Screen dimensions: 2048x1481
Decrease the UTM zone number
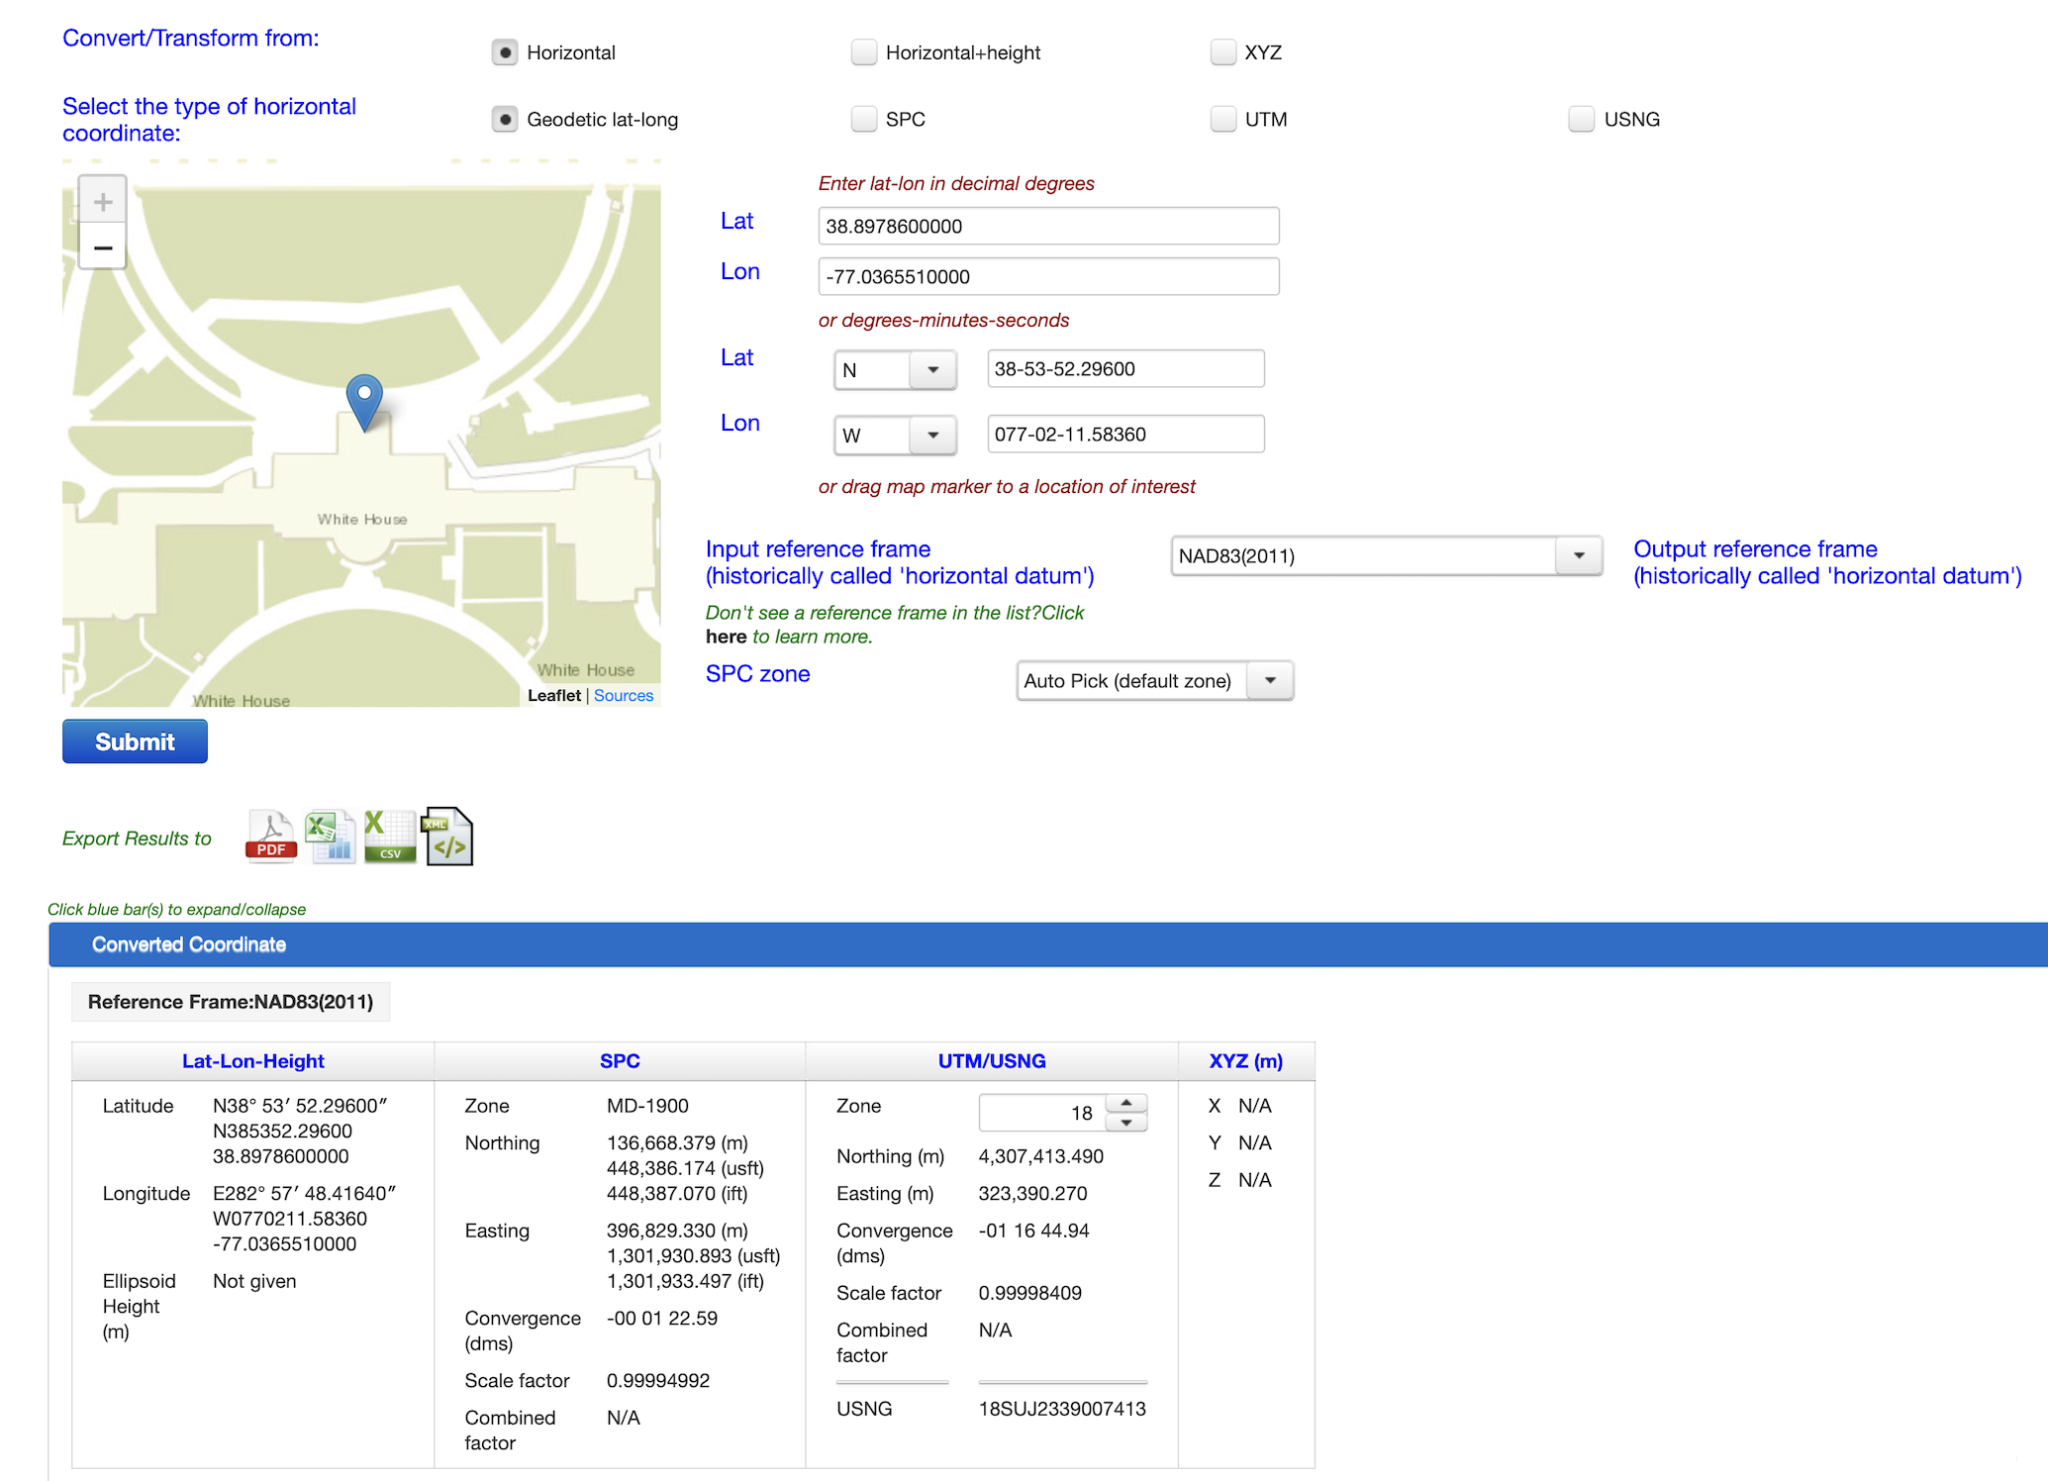tap(1127, 1123)
